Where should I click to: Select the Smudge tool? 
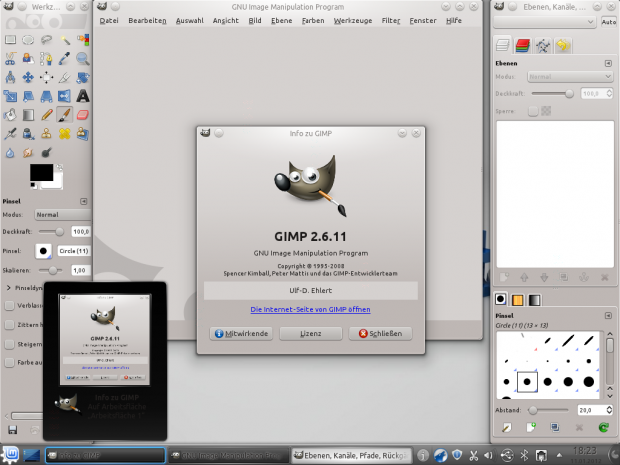click(28, 153)
